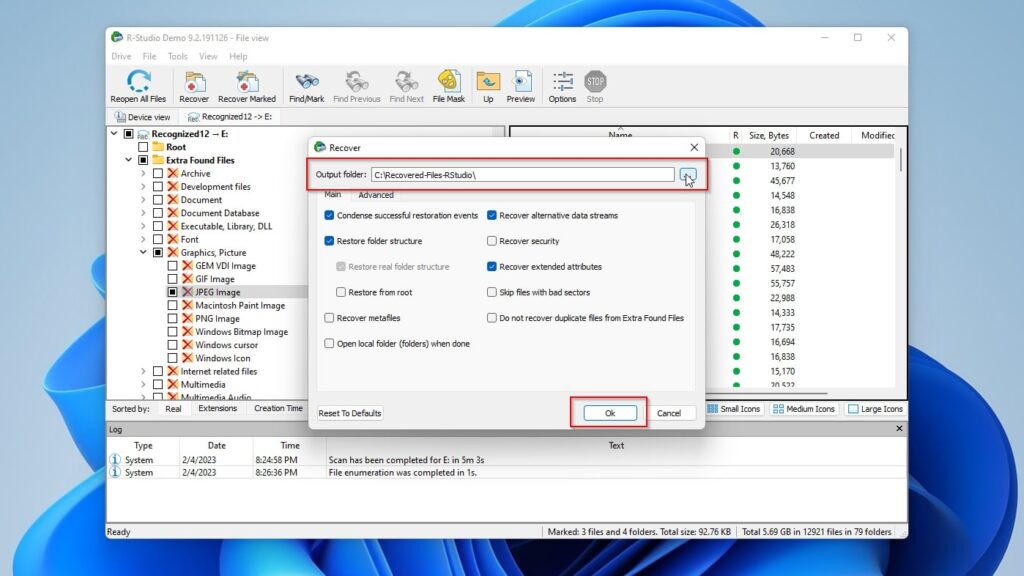Click the PNG Image type icon
Image resolution: width=1024 pixels, height=576 pixels.
pos(187,318)
